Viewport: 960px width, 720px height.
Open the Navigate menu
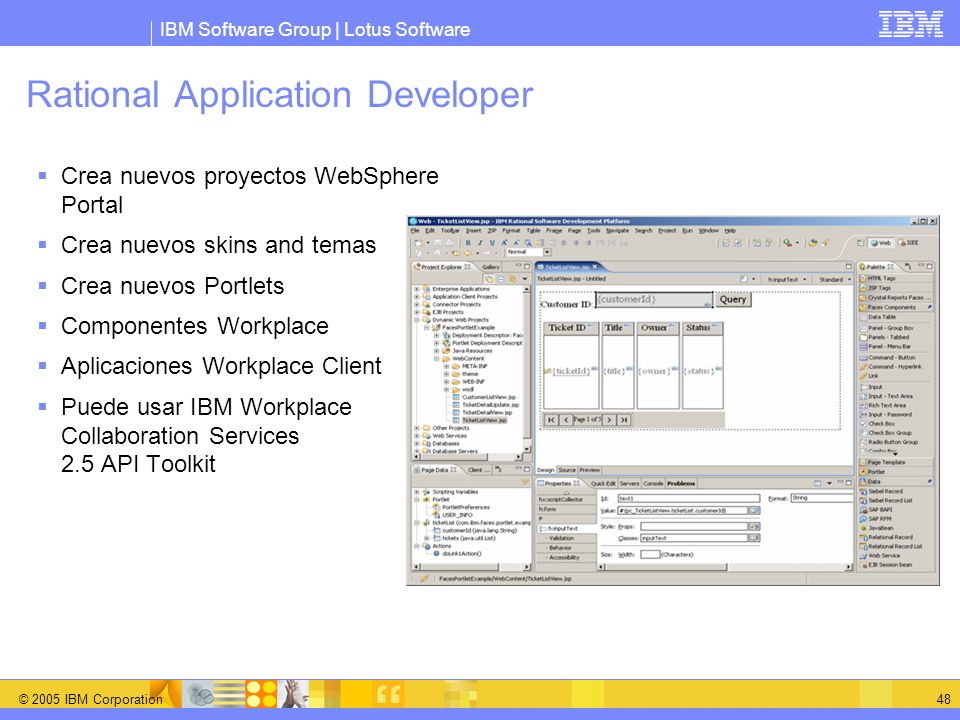[617, 231]
